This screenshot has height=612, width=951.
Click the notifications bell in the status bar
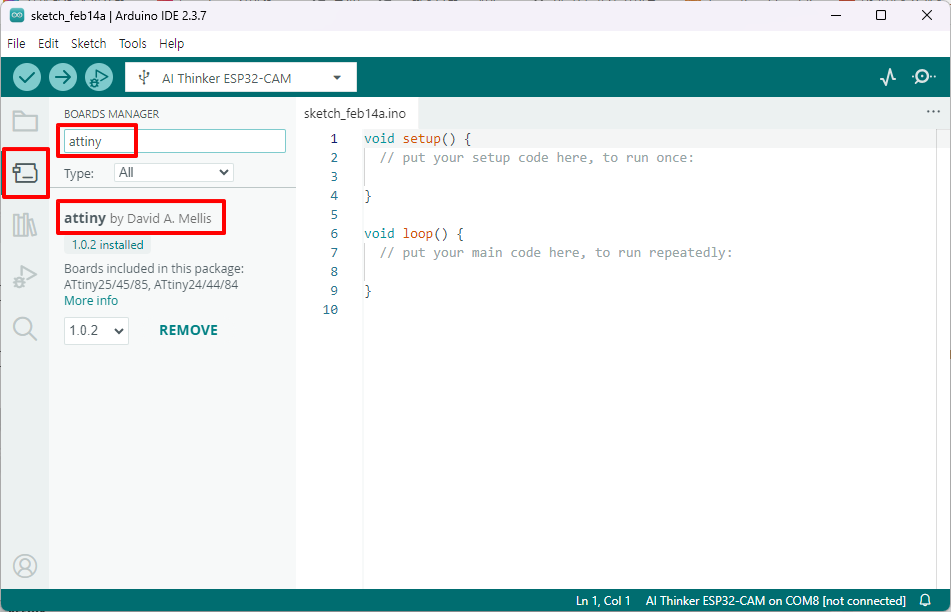925,600
